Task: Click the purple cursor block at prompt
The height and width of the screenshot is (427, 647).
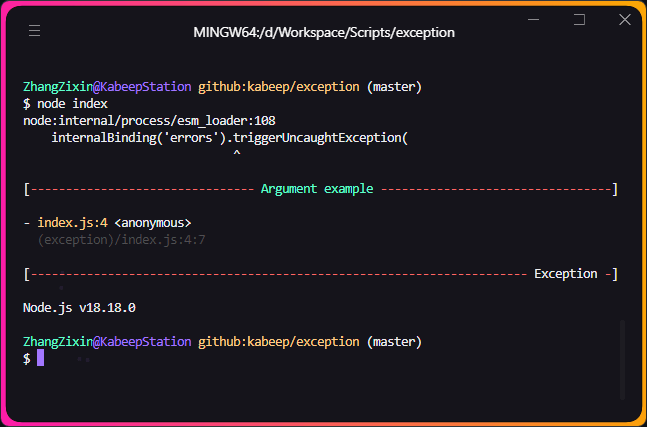Action: pos(40,358)
